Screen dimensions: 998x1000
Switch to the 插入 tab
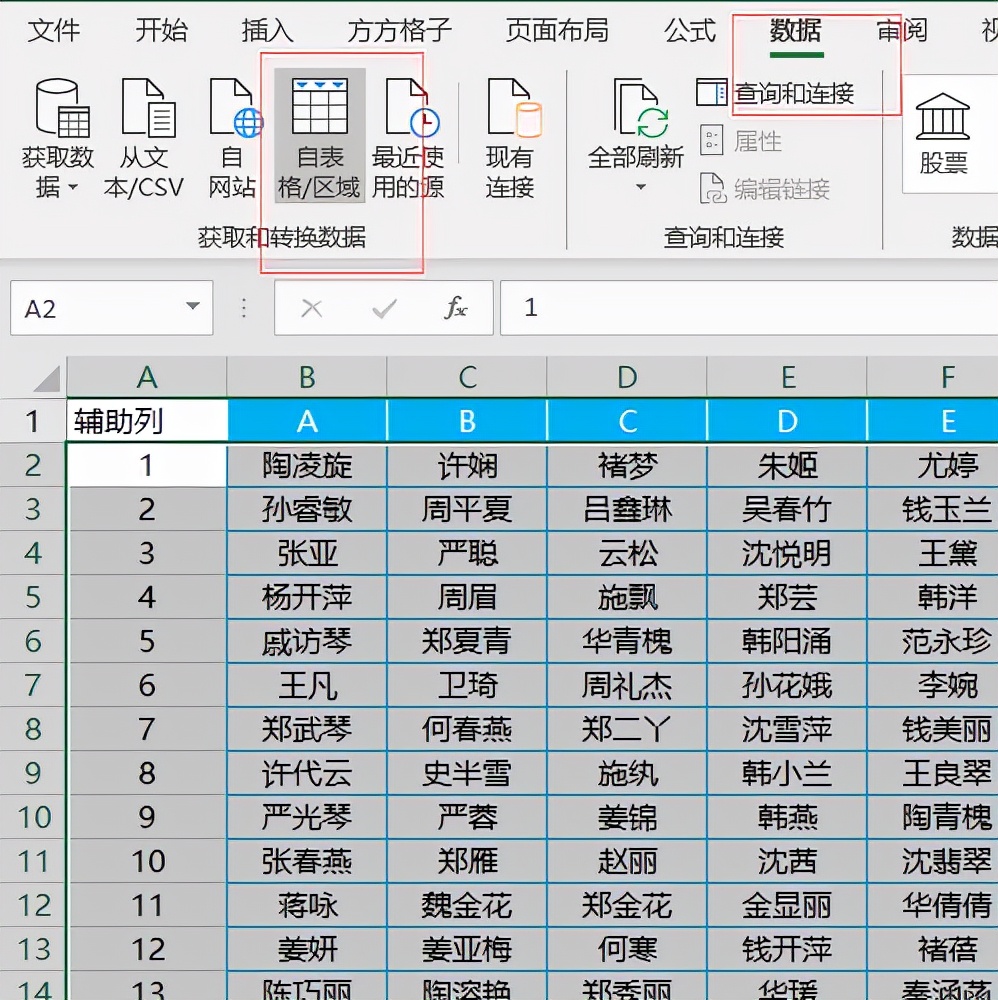coord(268,31)
